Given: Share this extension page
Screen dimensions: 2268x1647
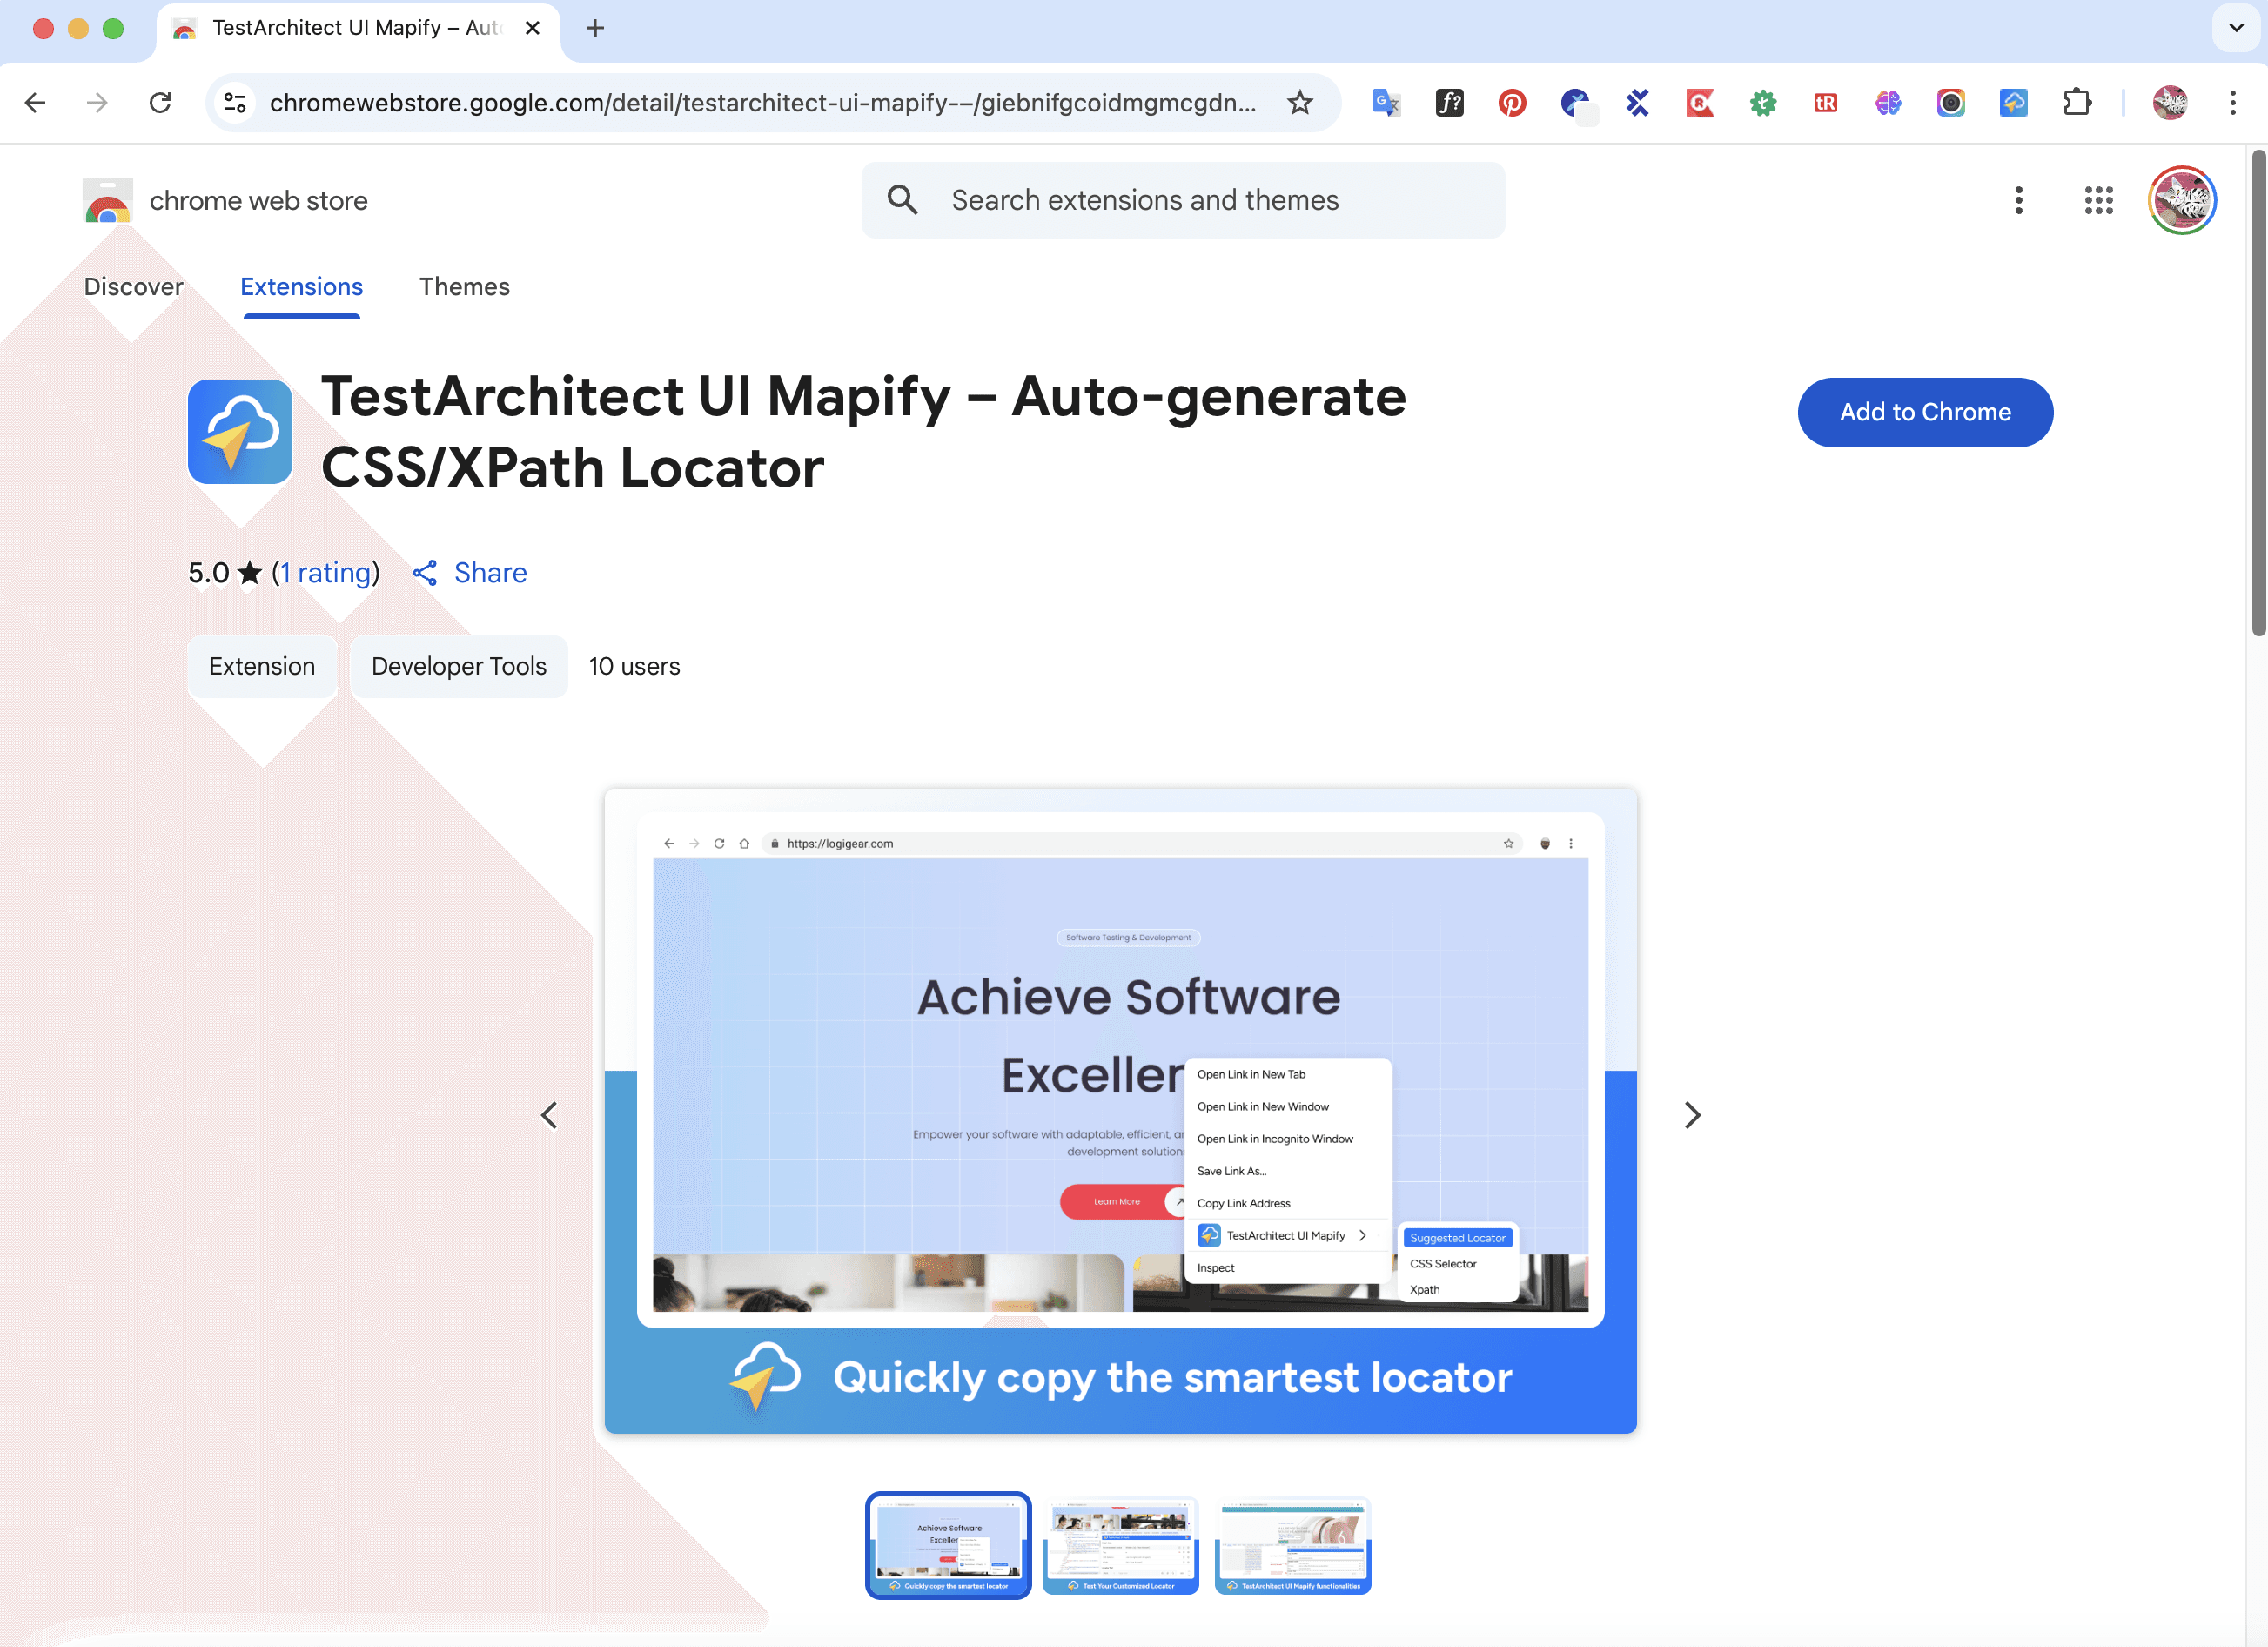Looking at the screenshot, I should click(x=468, y=573).
